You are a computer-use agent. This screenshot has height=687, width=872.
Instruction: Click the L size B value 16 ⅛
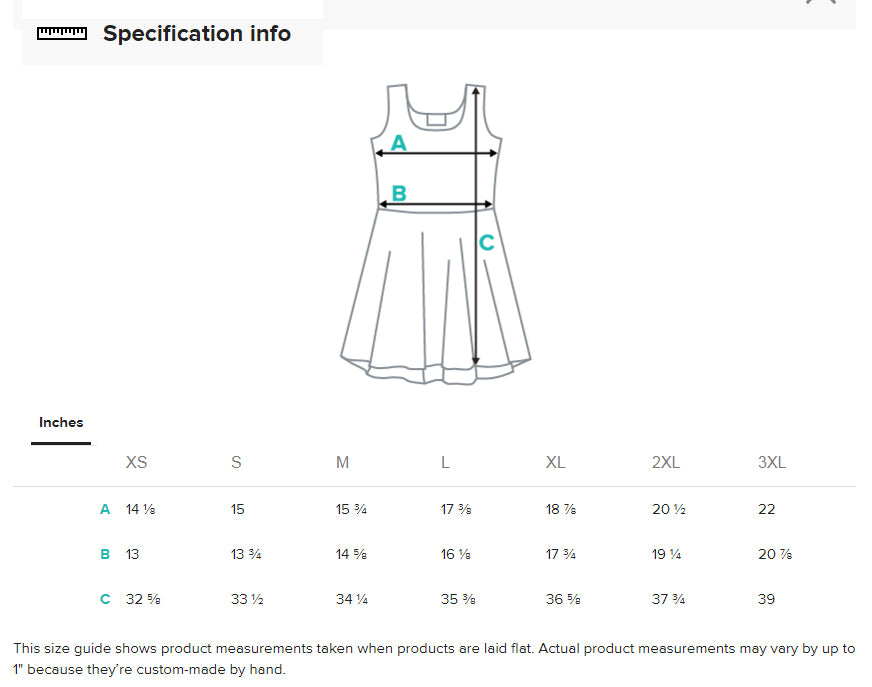456,554
